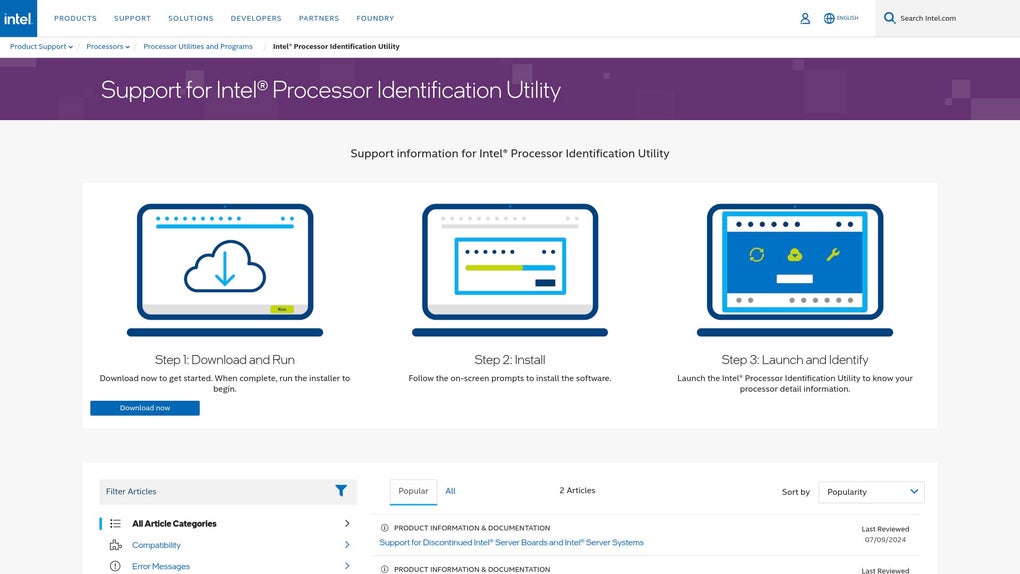Click the All Article Categories list icon
This screenshot has height=574, width=1020.
point(115,523)
